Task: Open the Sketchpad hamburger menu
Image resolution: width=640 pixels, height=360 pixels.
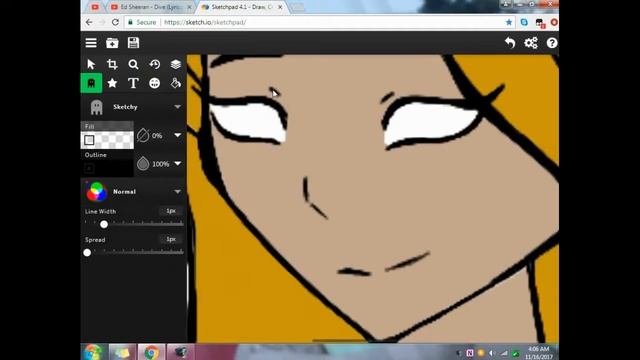Action: tap(91, 43)
